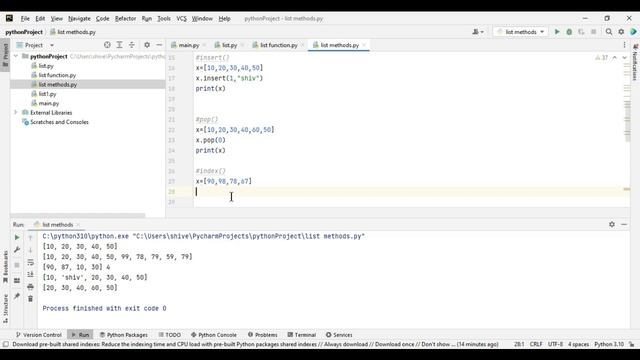Select list1.py in project tree
The width and height of the screenshot is (640, 360).
[x=47, y=94]
